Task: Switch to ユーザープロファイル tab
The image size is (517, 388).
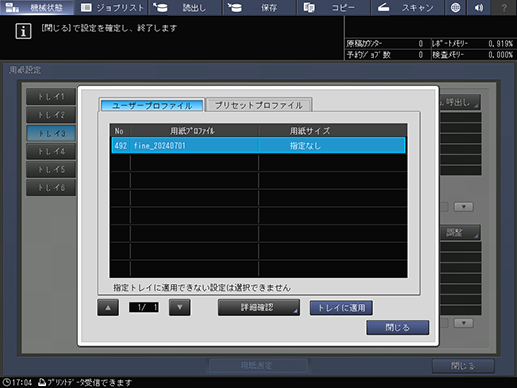Action: pyautogui.click(x=152, y=106)
